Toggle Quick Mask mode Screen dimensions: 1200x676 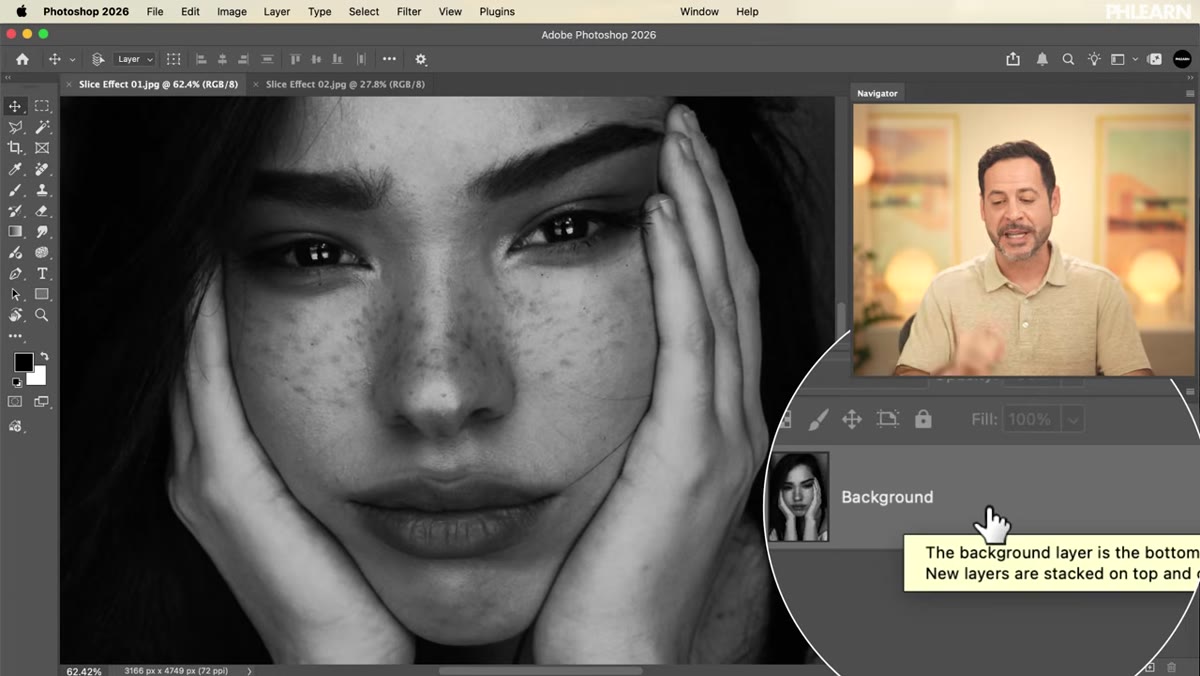[x=15, y=401]
